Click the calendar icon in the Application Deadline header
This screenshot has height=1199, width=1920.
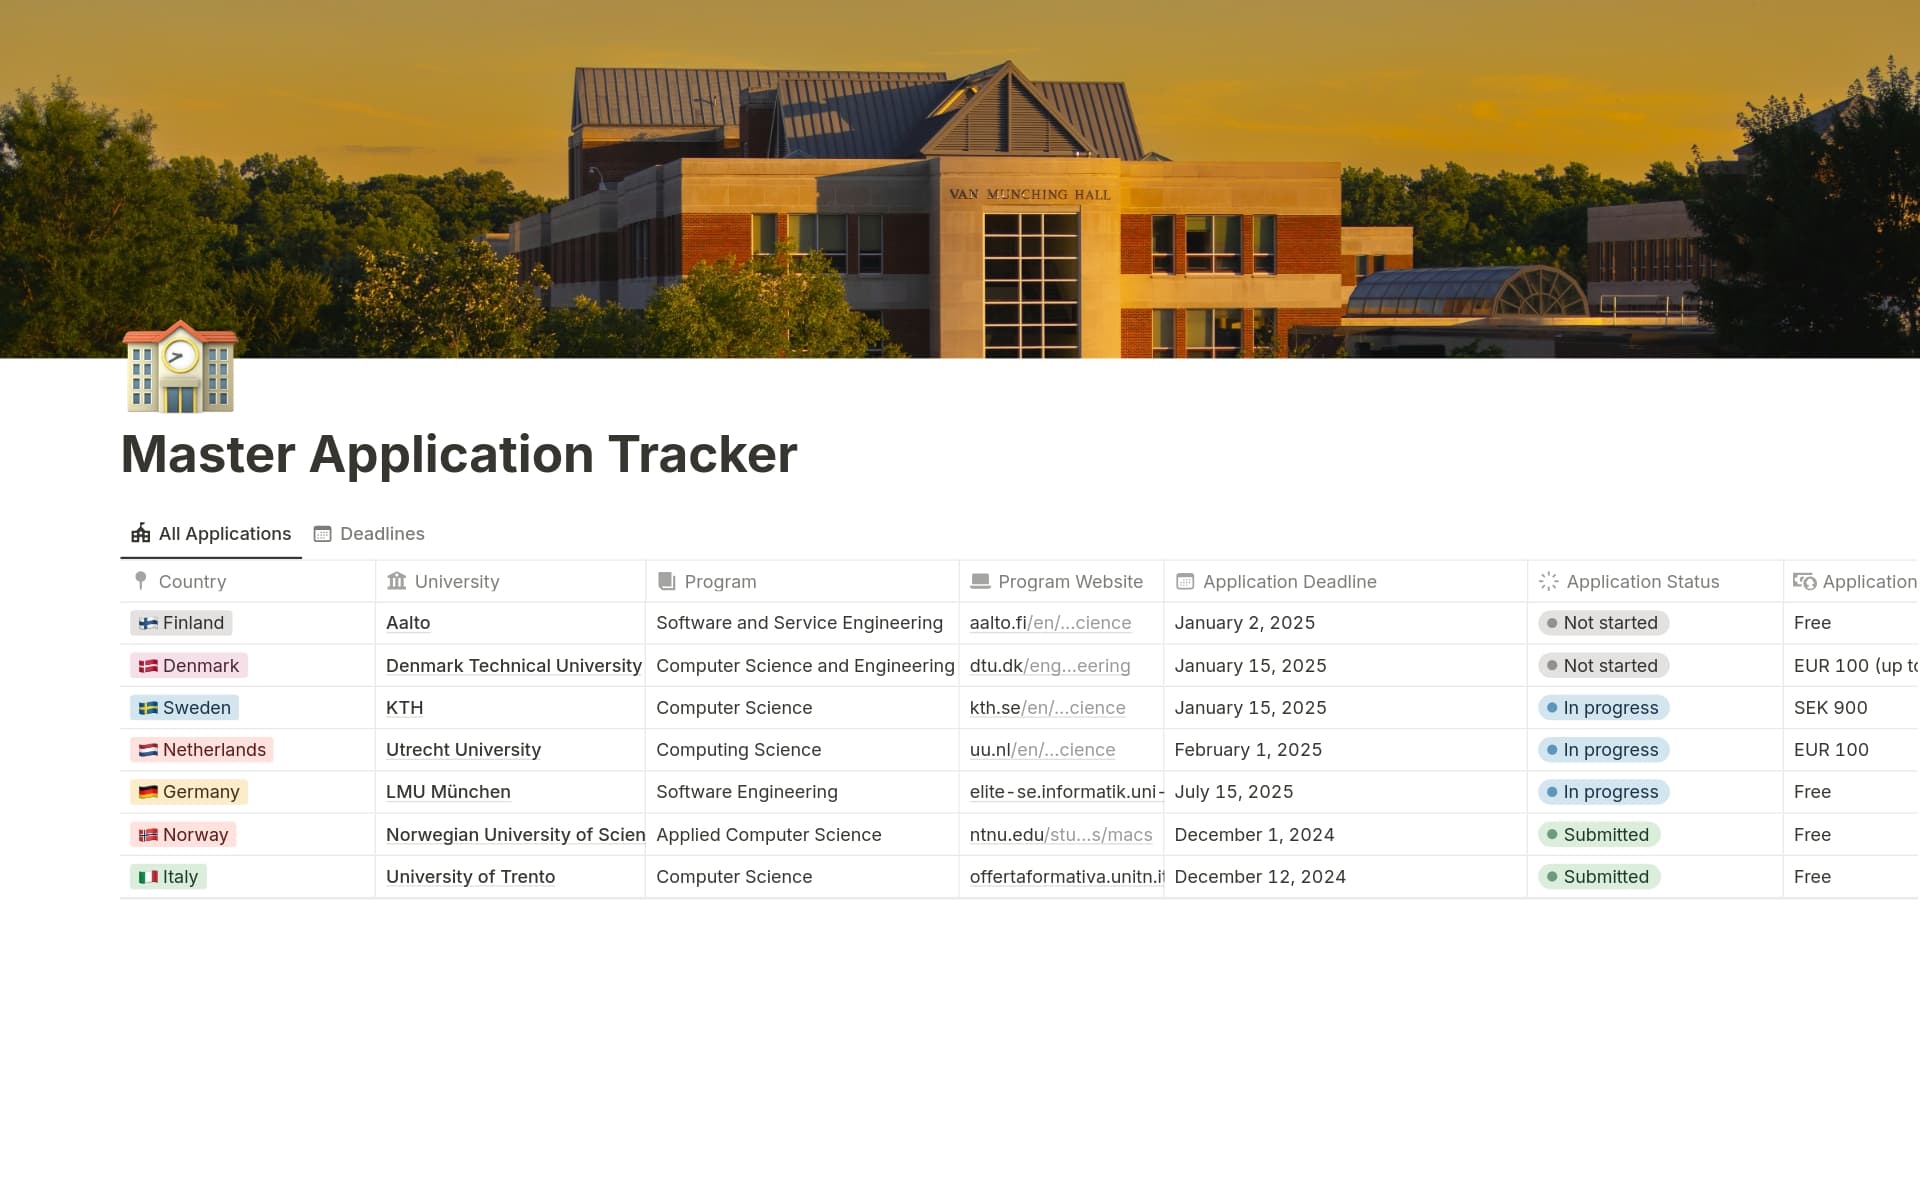point(1185,581)
